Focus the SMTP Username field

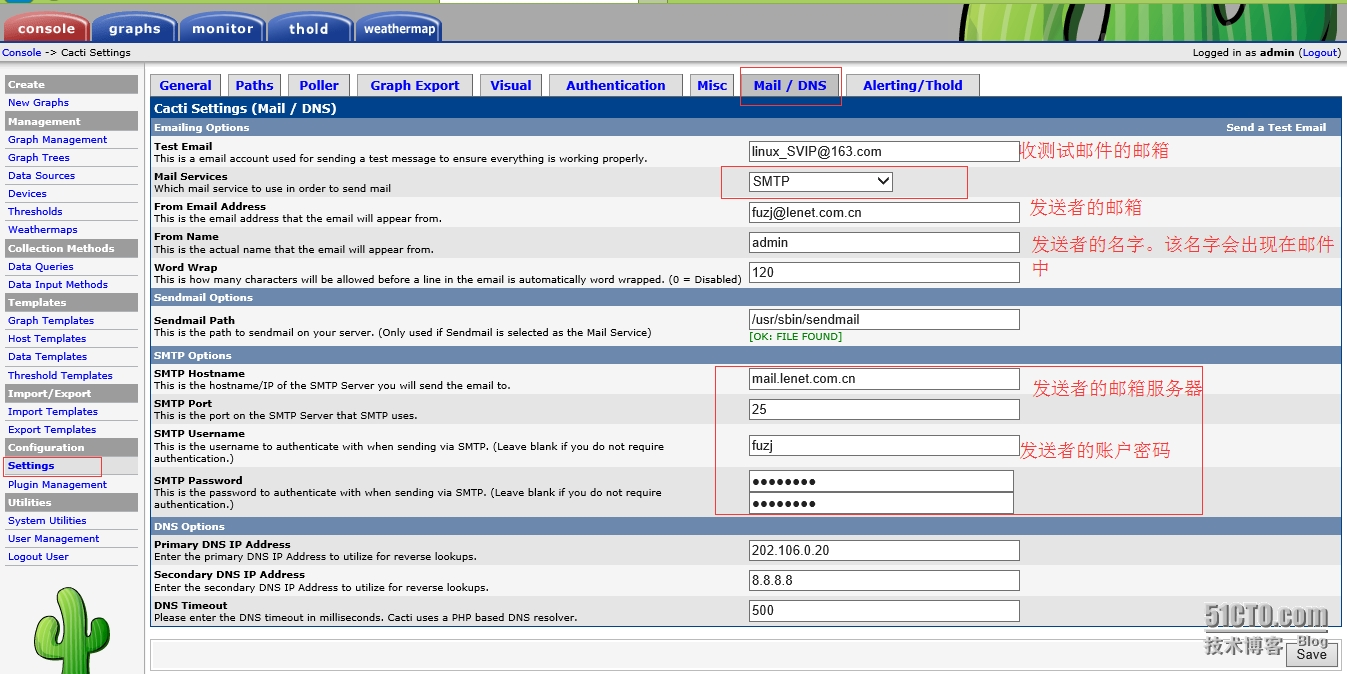[884, 445]
